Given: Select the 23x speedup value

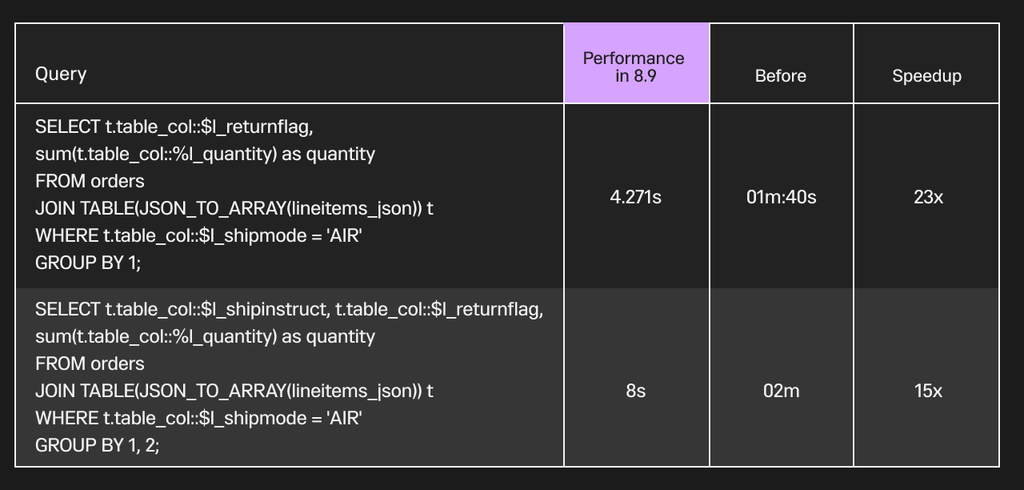Looking at the screenshot, I should [x=928, y=197].
